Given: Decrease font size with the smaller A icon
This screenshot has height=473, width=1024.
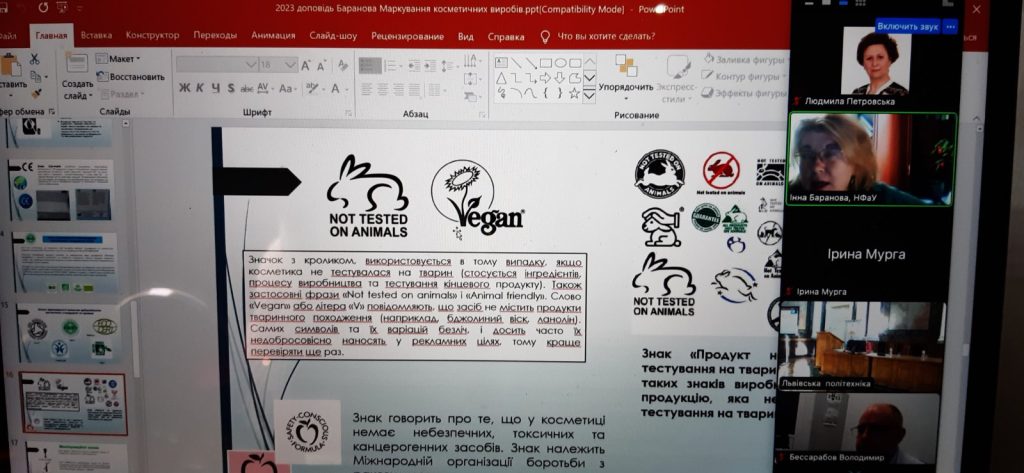Looking at the screenshot, I should point(321,65).
